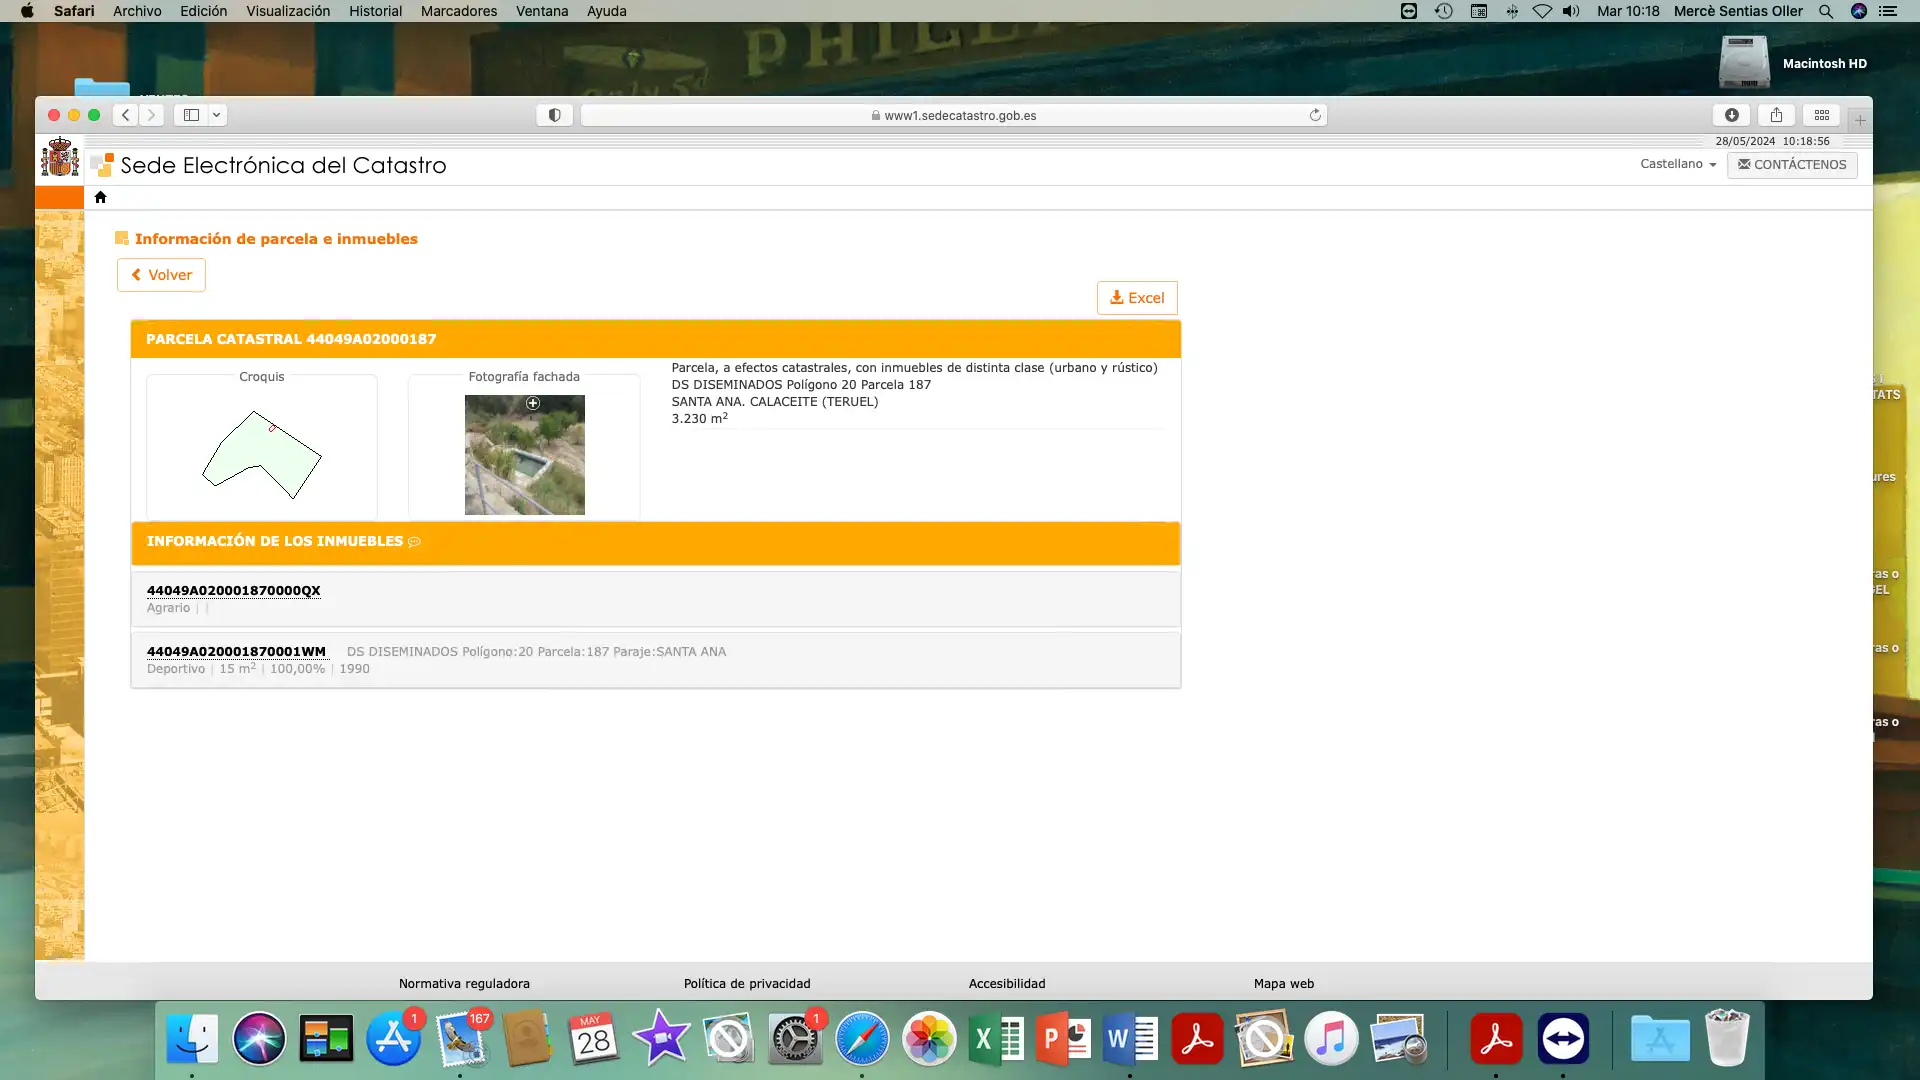Open the Bluetooth menu bar icon
Viewport: 1920px width, 1080px height.
1512,11
